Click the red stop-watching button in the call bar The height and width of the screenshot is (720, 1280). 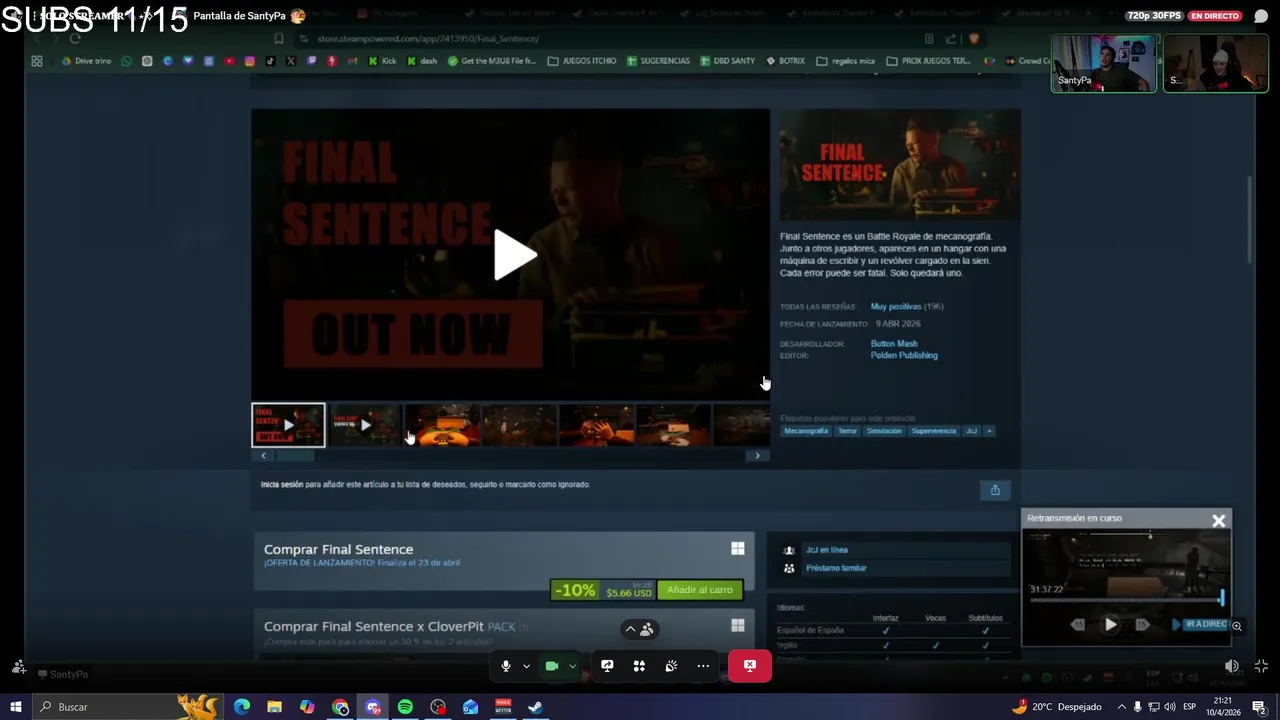(750, 666)
